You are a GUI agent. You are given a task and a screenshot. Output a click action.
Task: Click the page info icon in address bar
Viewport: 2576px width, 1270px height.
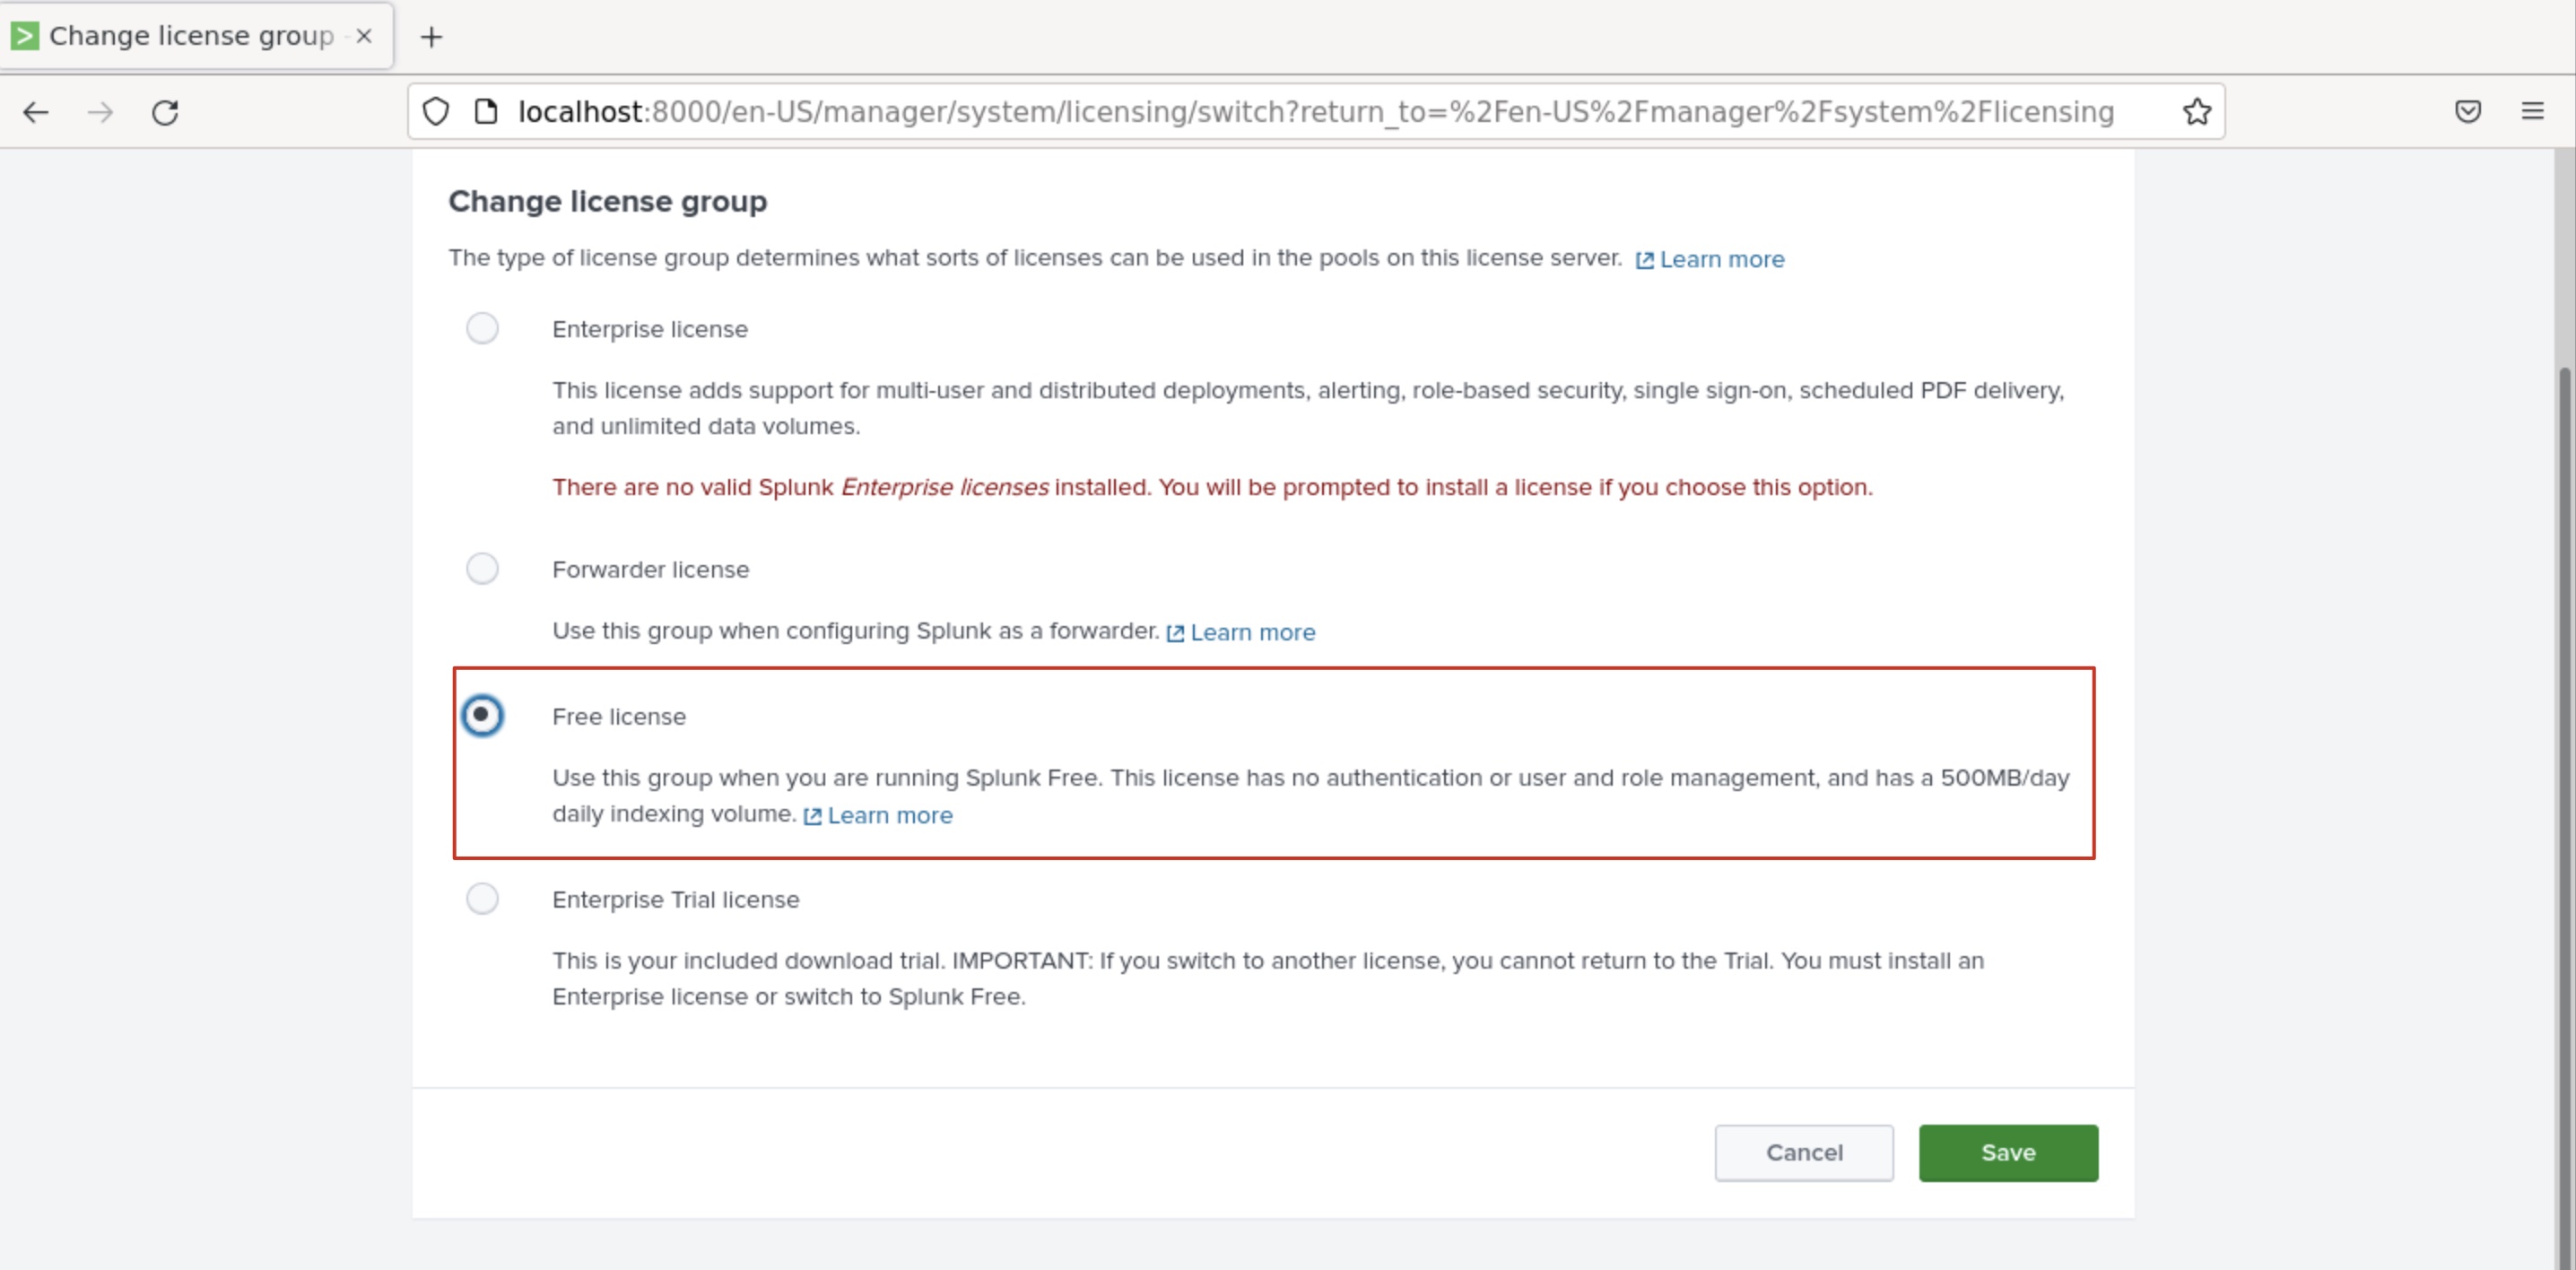[x=486, y=112]
